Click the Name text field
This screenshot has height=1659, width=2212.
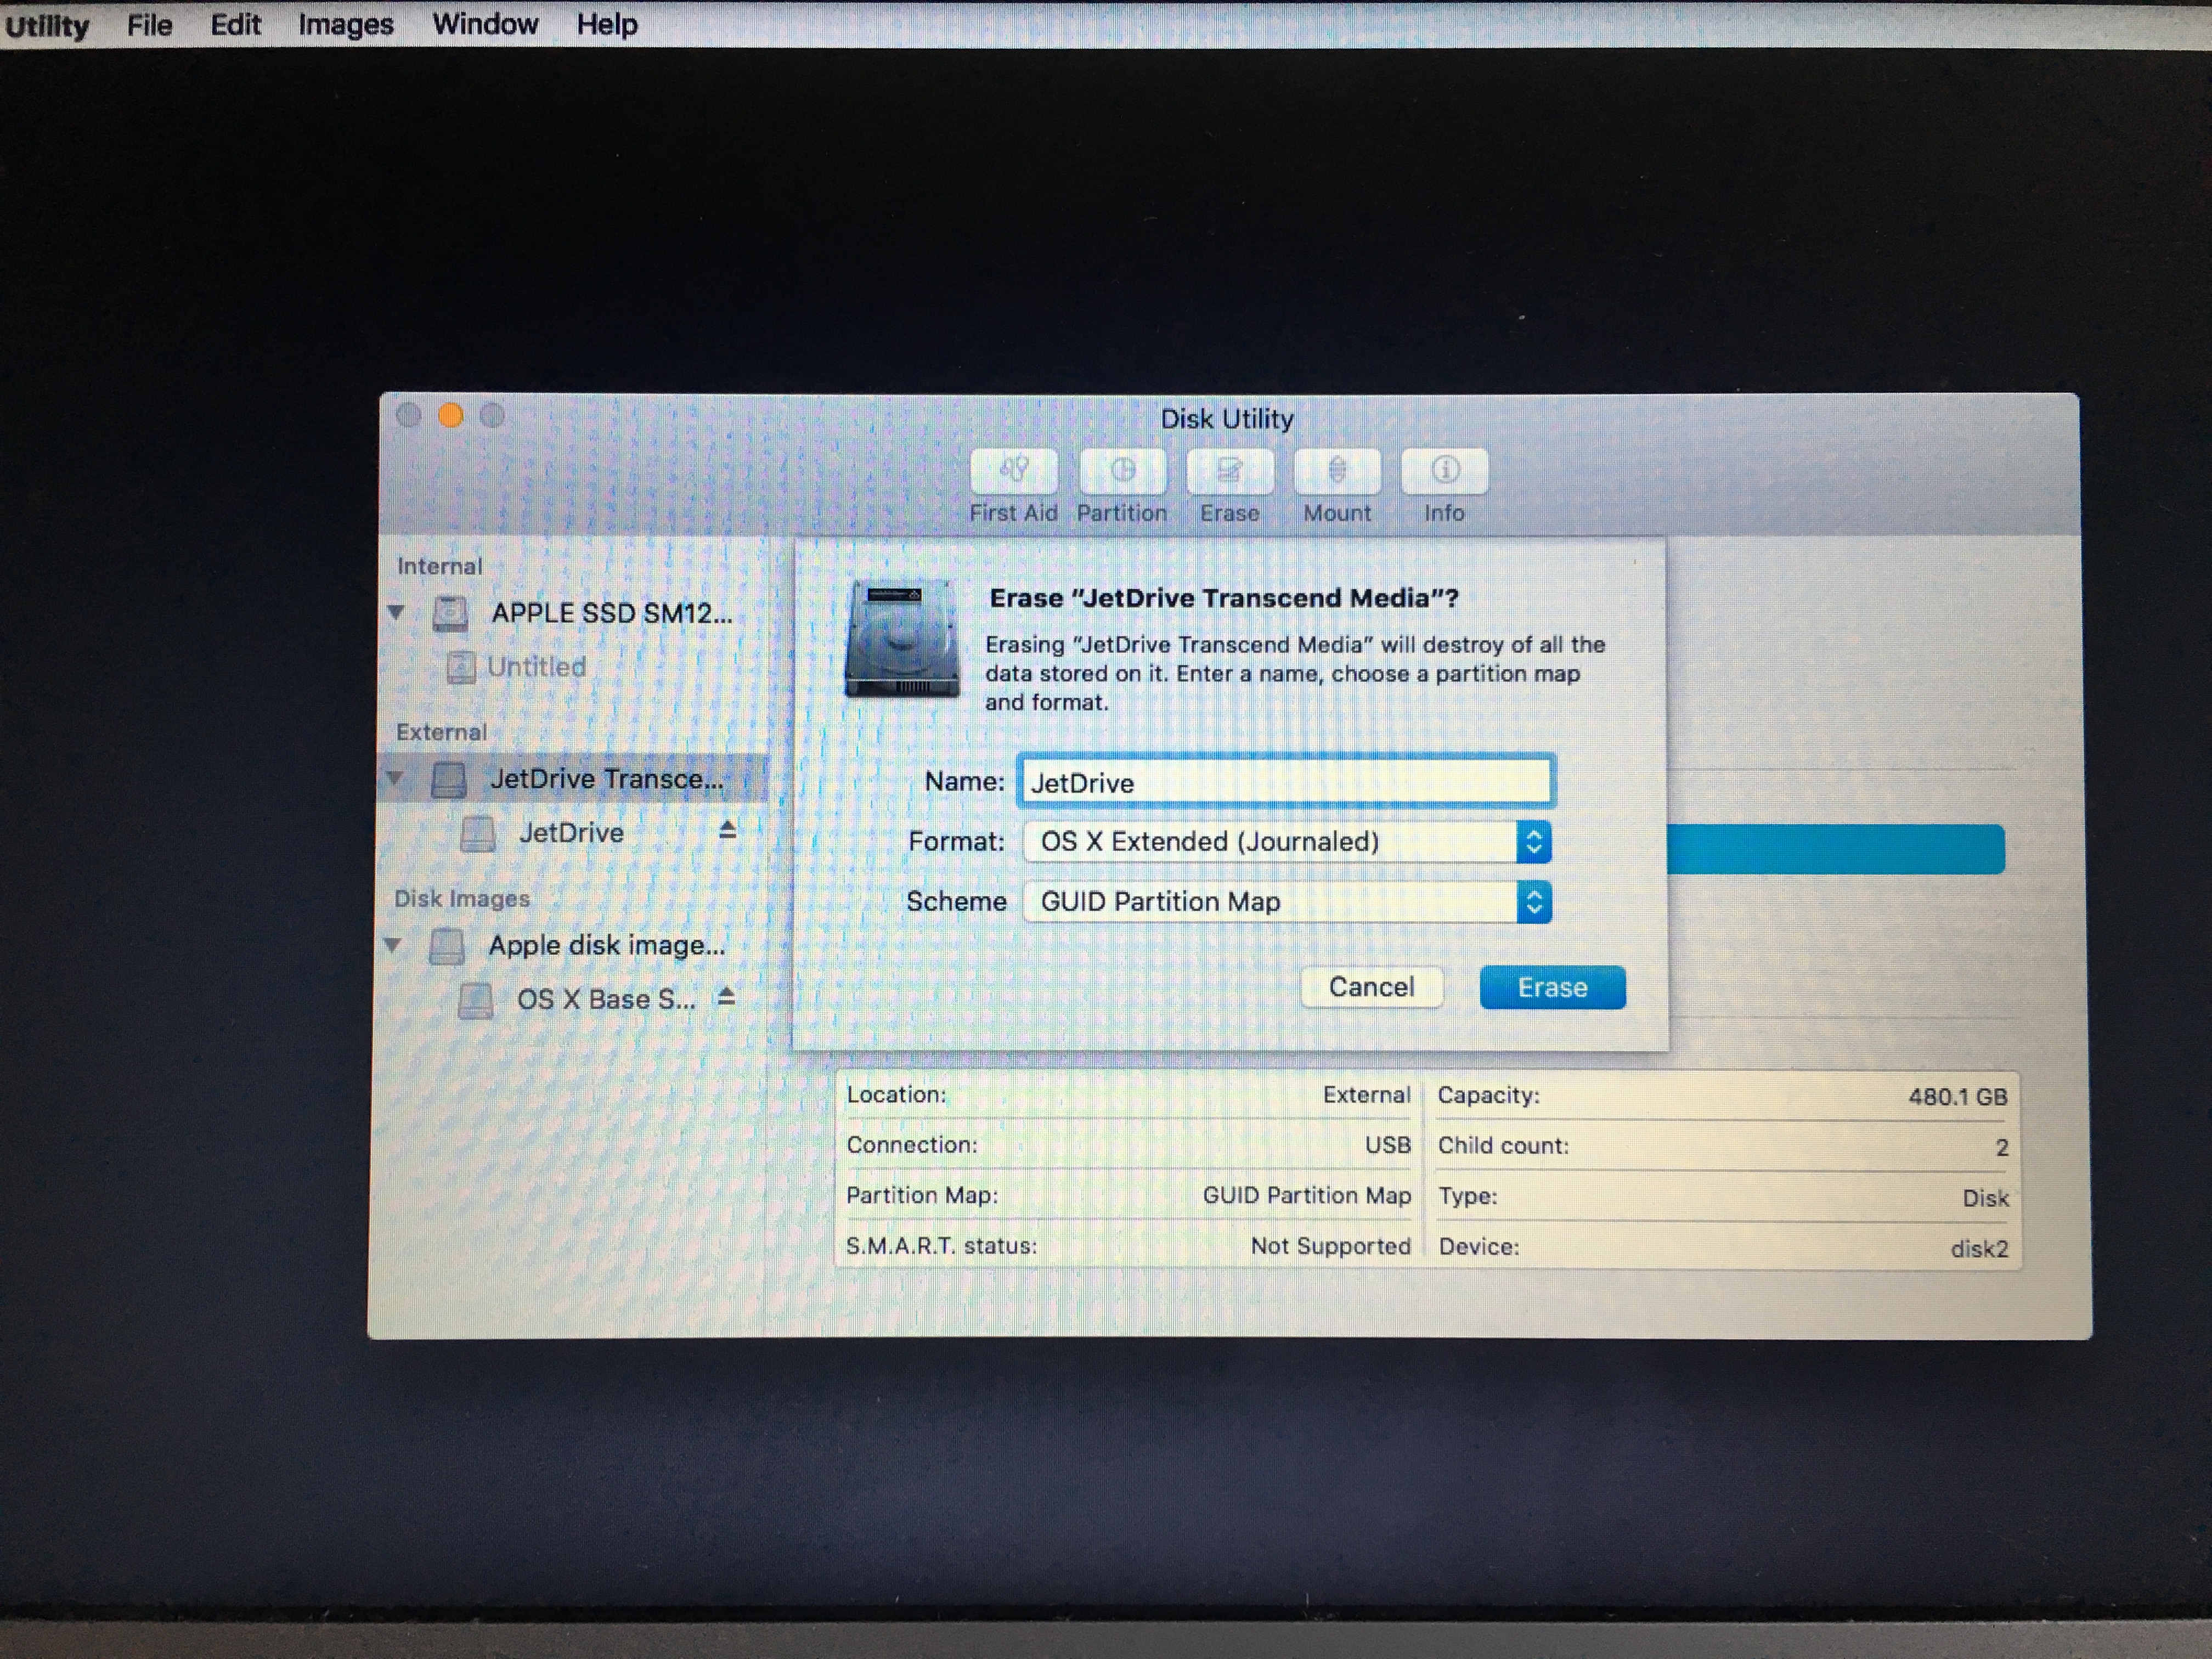pos(1286,782)
